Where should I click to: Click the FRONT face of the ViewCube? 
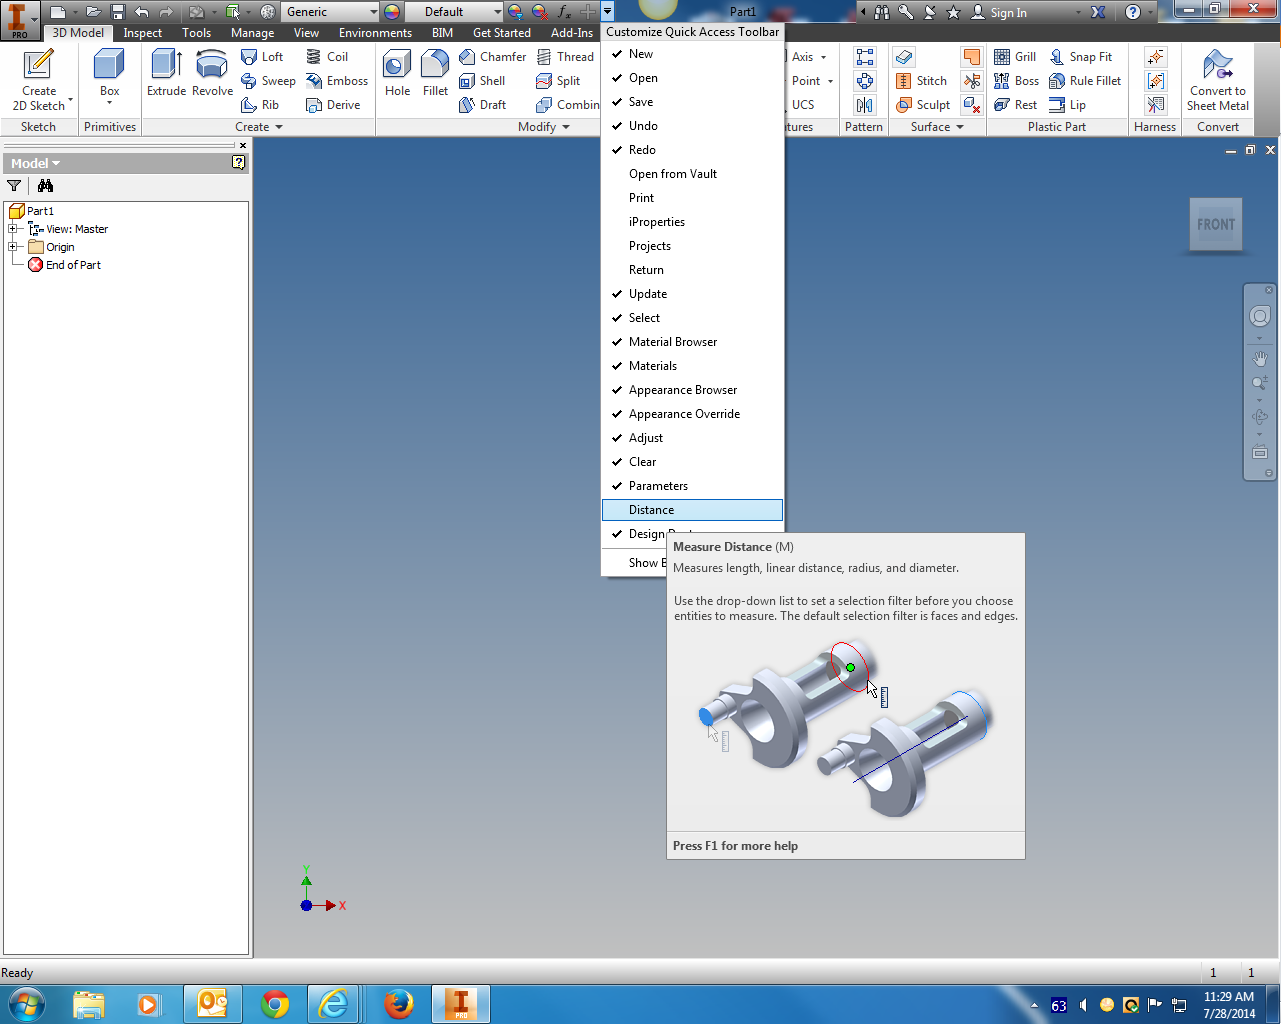point(1215,224)
